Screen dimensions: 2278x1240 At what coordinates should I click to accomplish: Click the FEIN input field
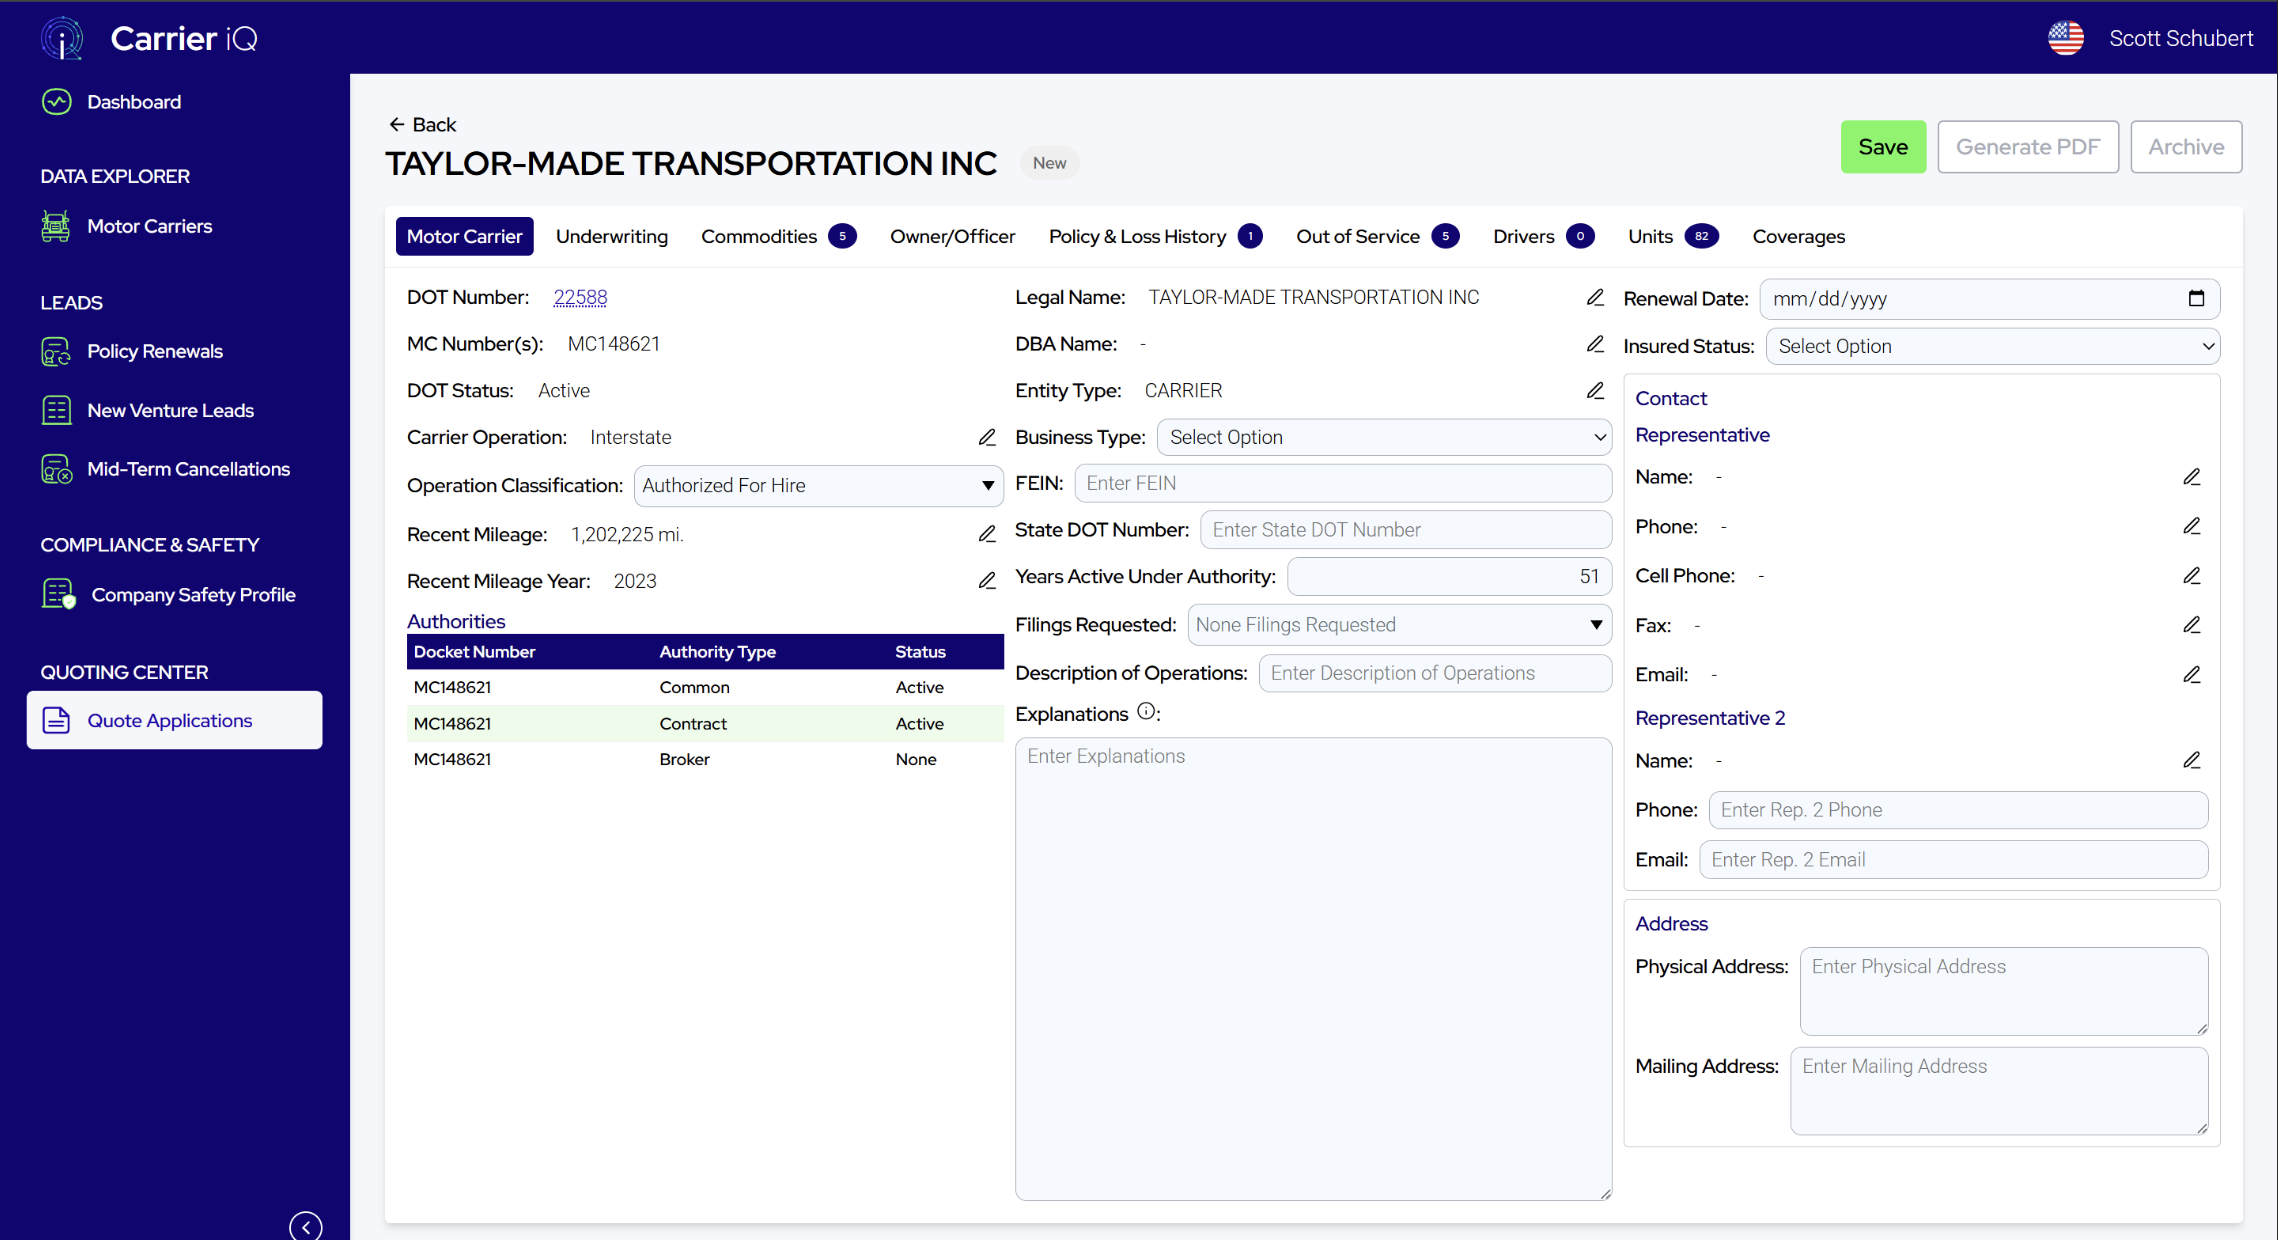pyautogui.click(x=1342, y=484)
